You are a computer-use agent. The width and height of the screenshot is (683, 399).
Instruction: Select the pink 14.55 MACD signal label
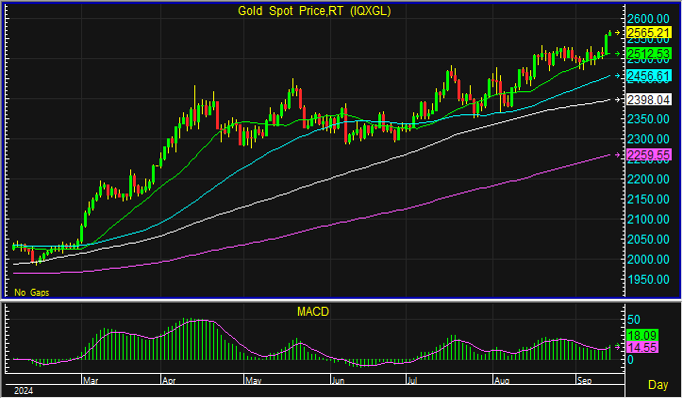click(x=642, y=348)
